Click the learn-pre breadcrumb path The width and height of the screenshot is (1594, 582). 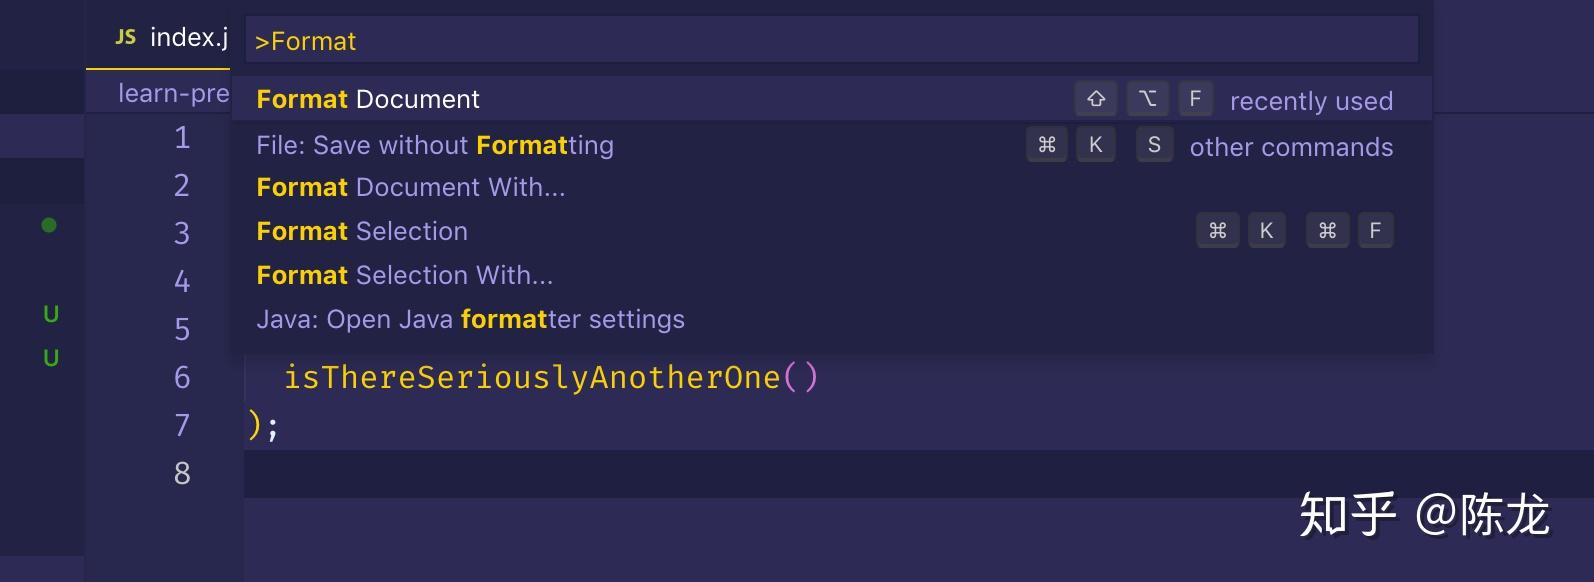tap(173, 93)
